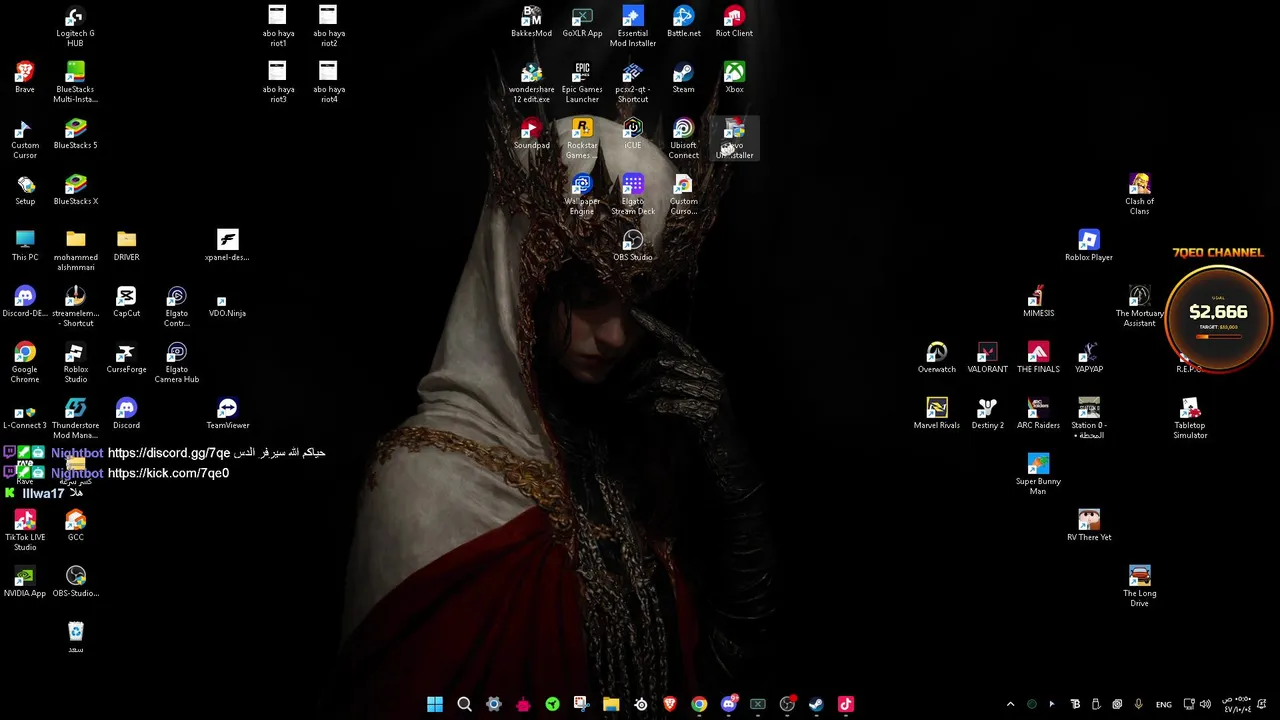The height and width of the screenshot is (720, 1280).
Task: Switch to Discord in the taskbar
Action: tap(729, 704)
